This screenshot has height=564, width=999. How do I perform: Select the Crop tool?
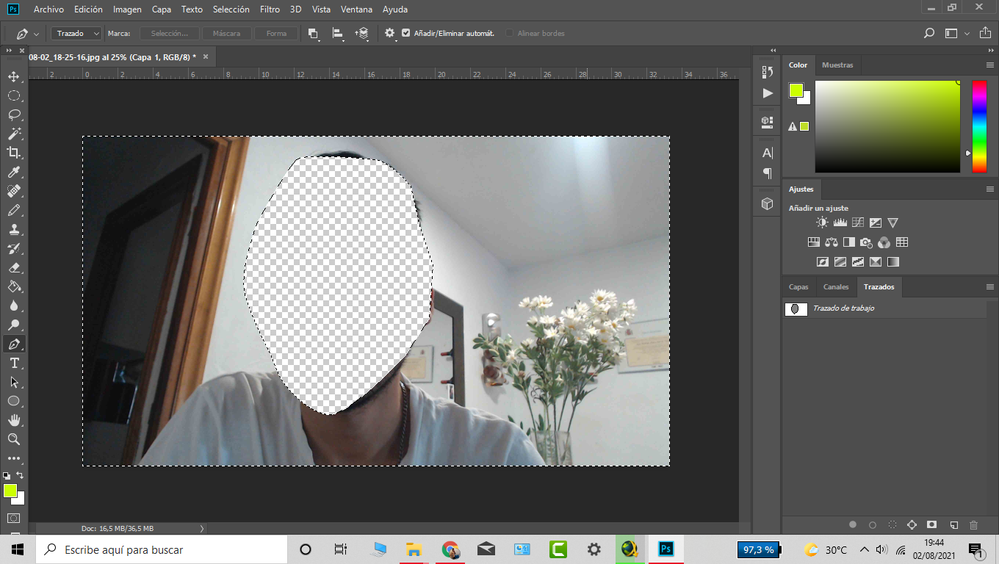[x=14, y=153]
